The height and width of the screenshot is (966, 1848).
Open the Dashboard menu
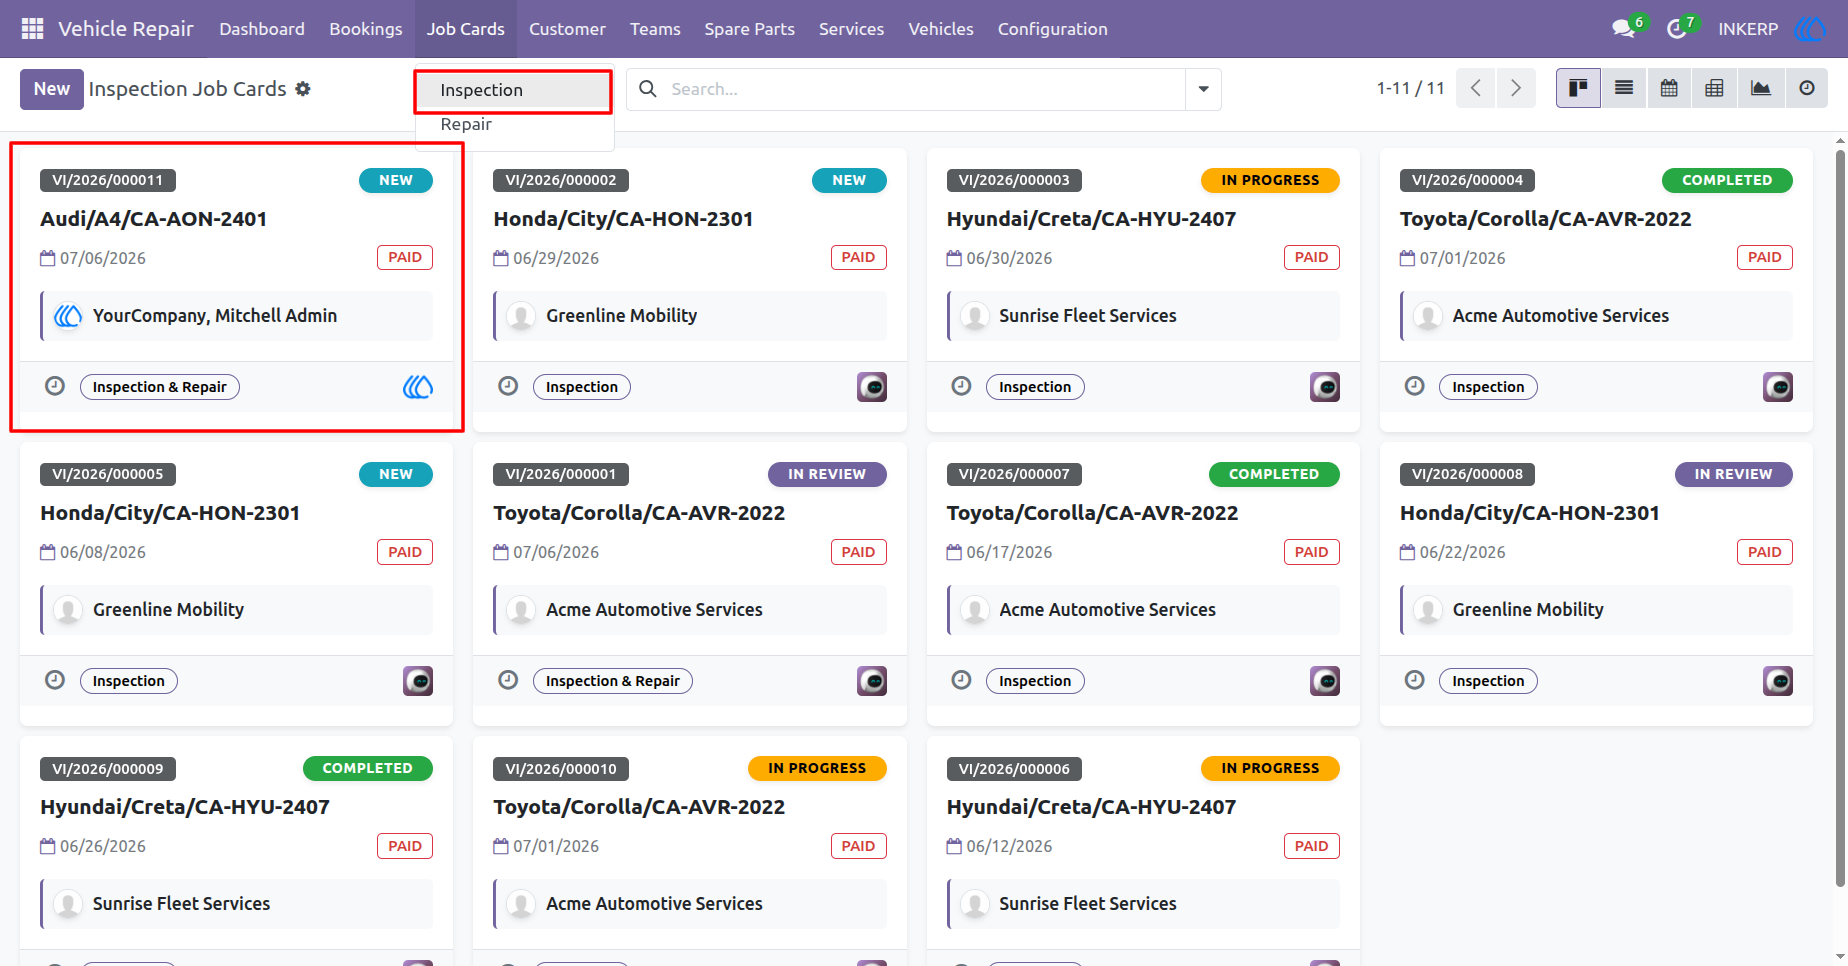tap(262, 29)
